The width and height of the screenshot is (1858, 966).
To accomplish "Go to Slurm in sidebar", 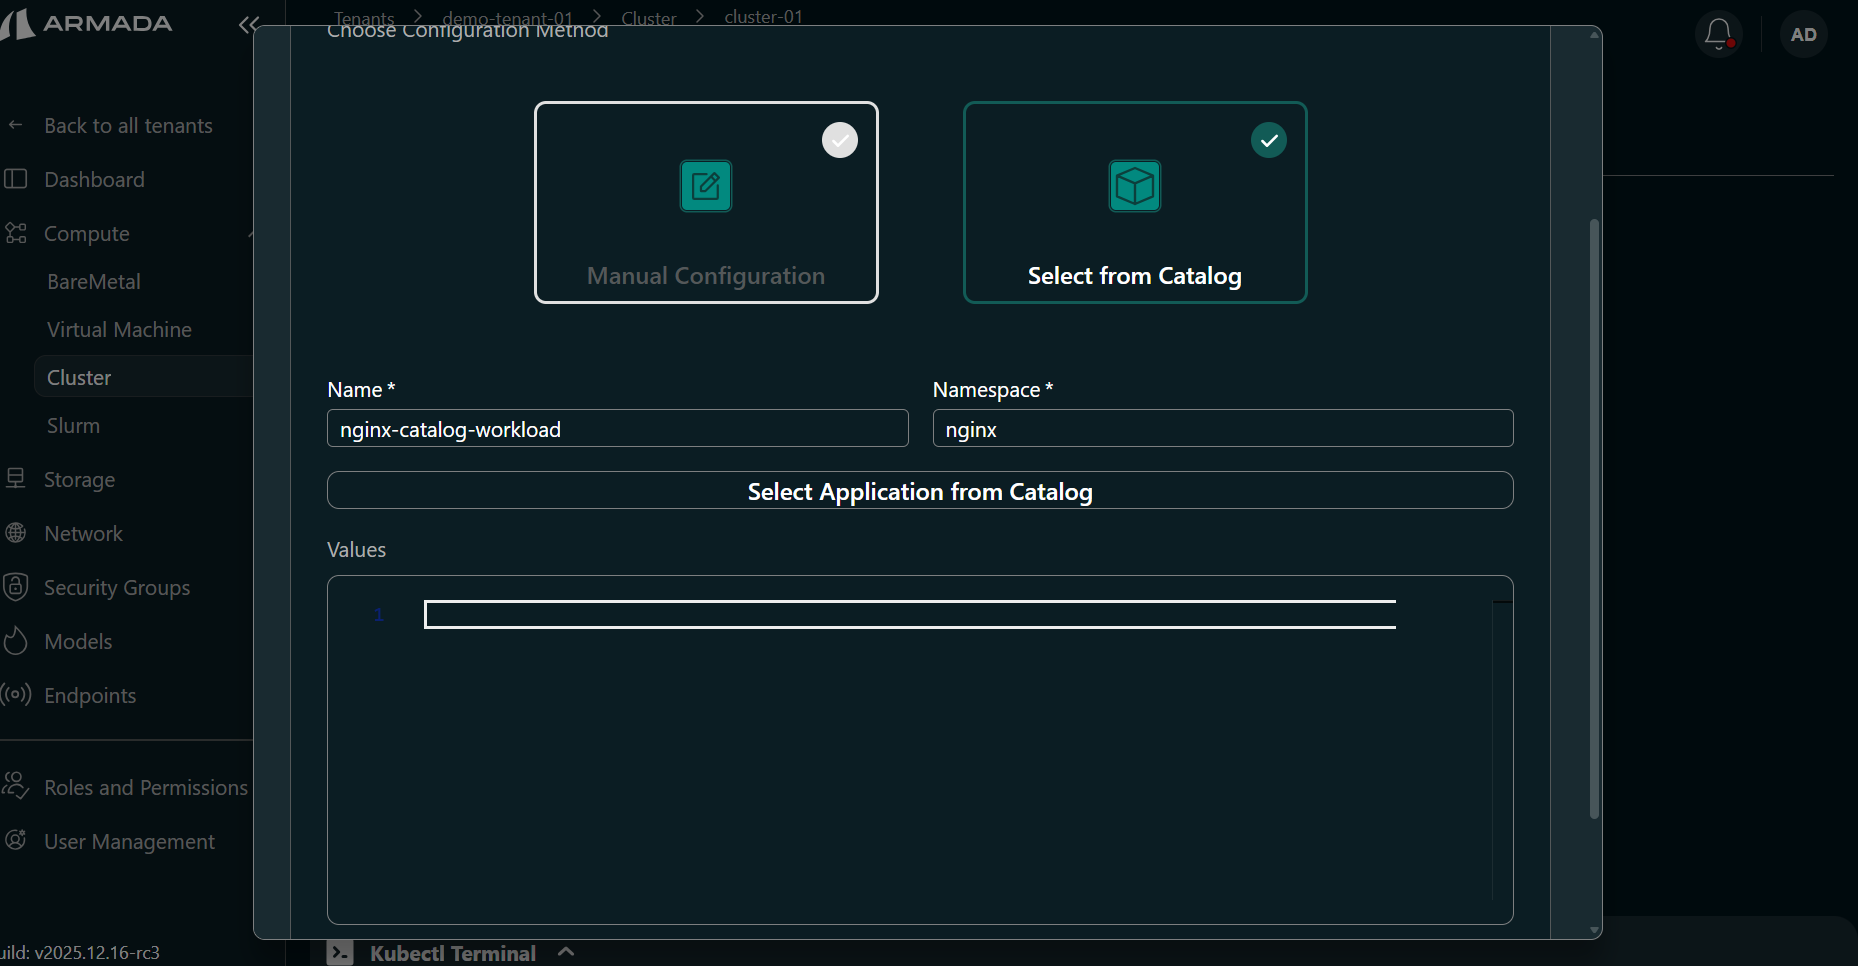I will [73, 426].
